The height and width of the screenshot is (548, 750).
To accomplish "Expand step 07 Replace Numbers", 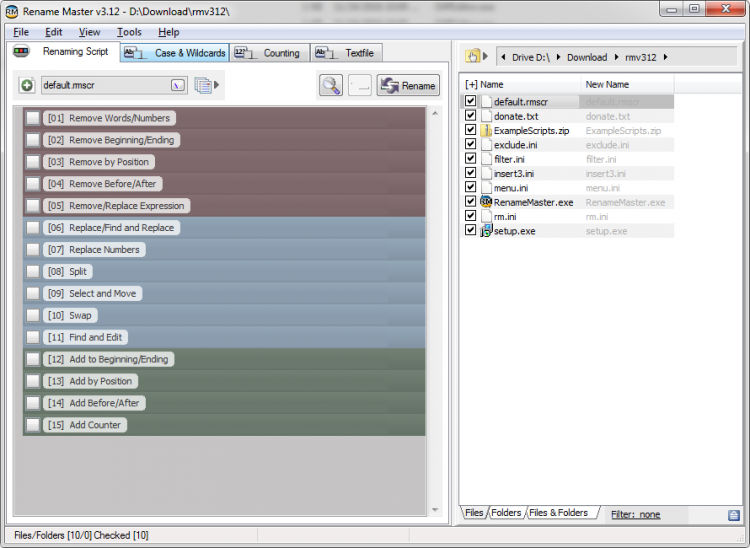I will pyautogui.click(x=94, y=250).
